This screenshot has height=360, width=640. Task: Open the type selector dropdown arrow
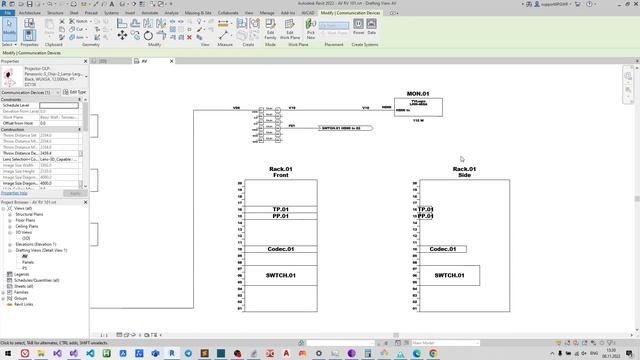[x=86, y=77]
